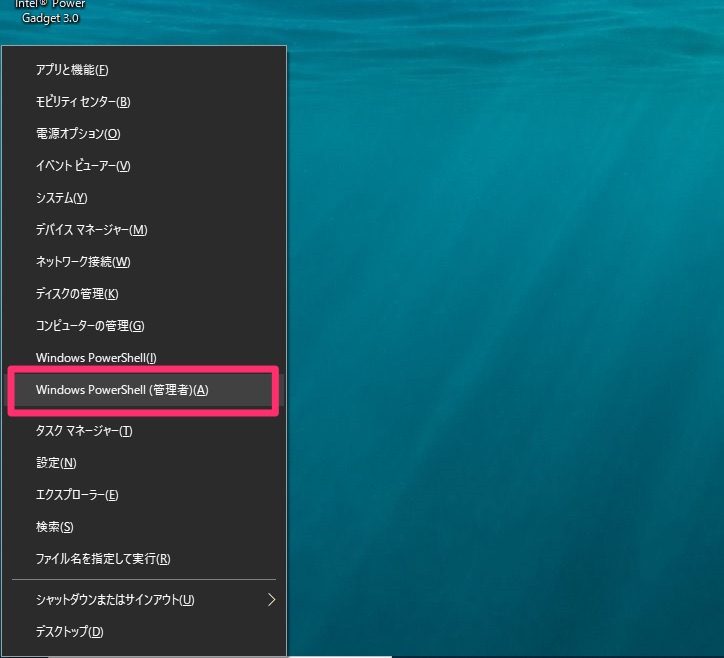Launch Windows PowerShell (管理者)(A)
724x658 pixels.
click(144, 390)
